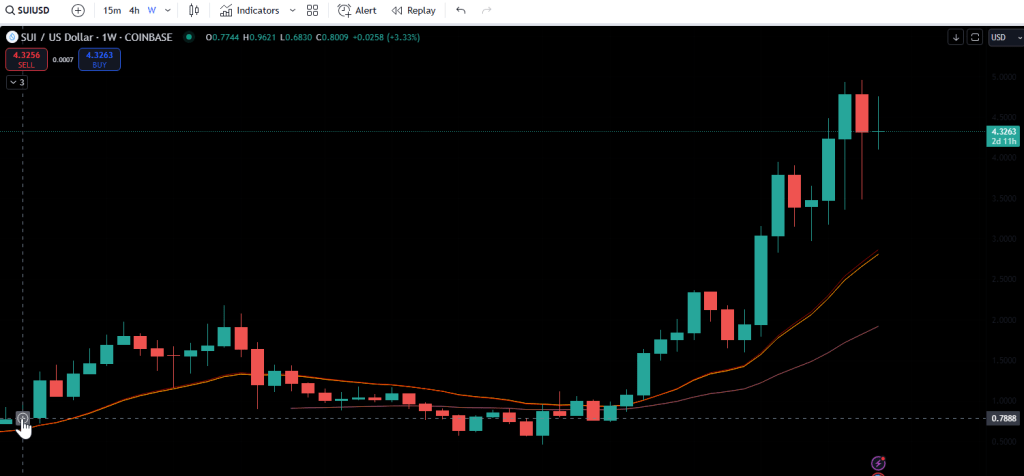The image size is (1024, 476).
Task: Start bar Replay mode
Action: click(x=413, y=10)
